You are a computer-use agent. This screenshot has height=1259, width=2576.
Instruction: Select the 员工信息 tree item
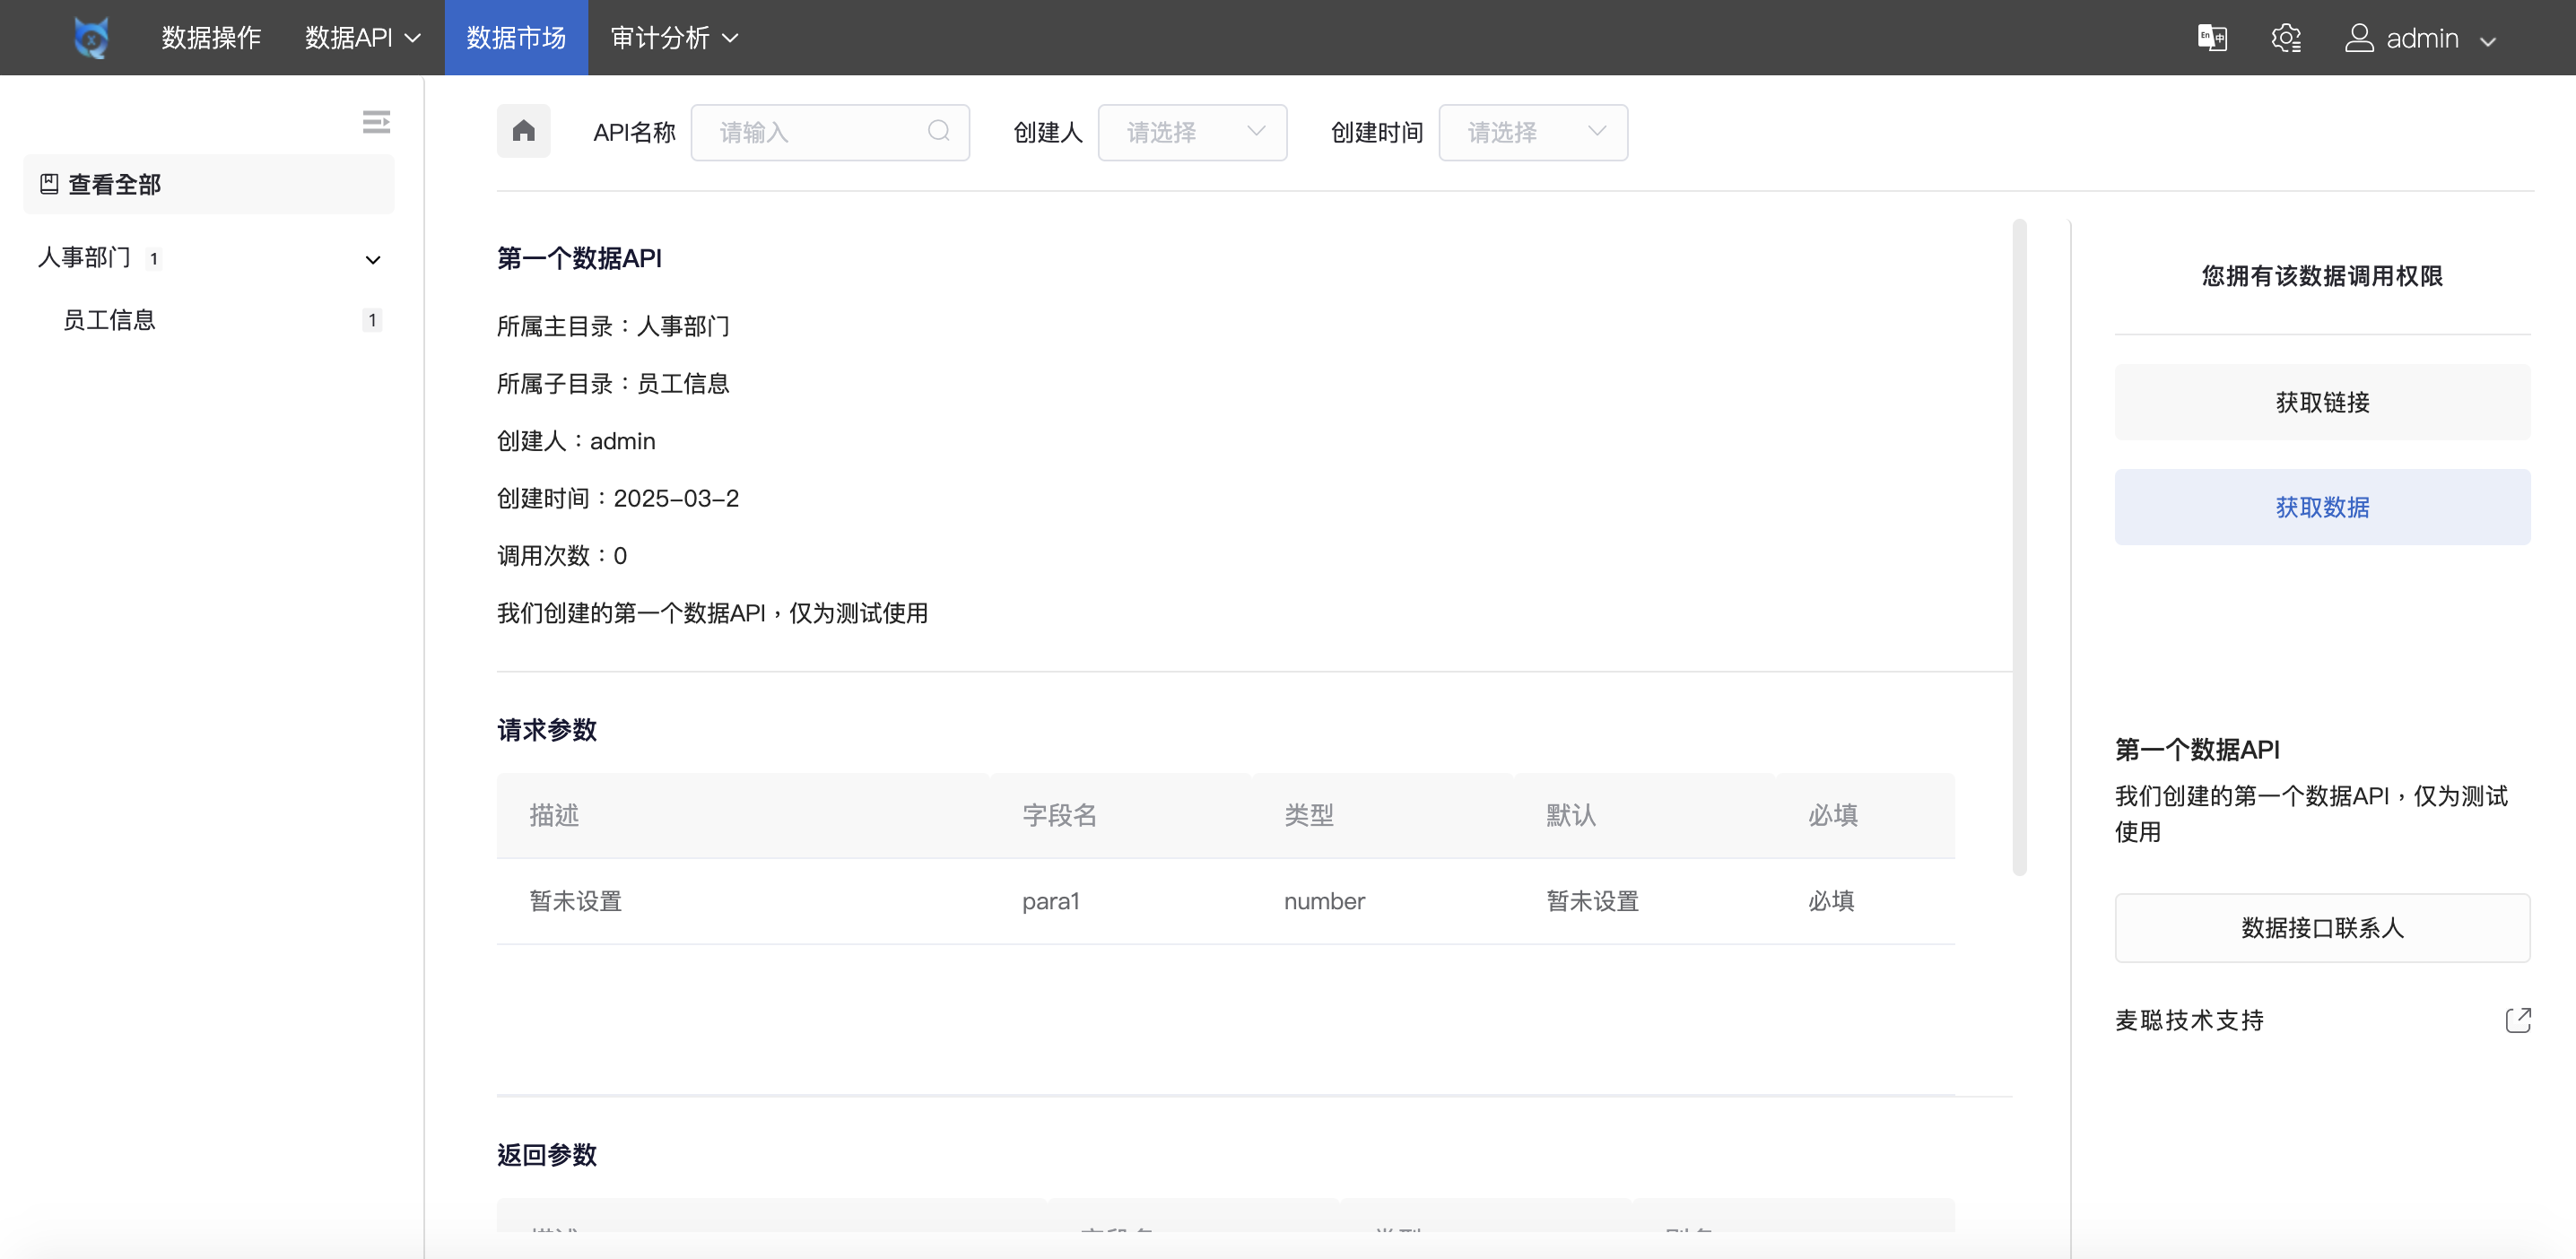coord(109,319)
